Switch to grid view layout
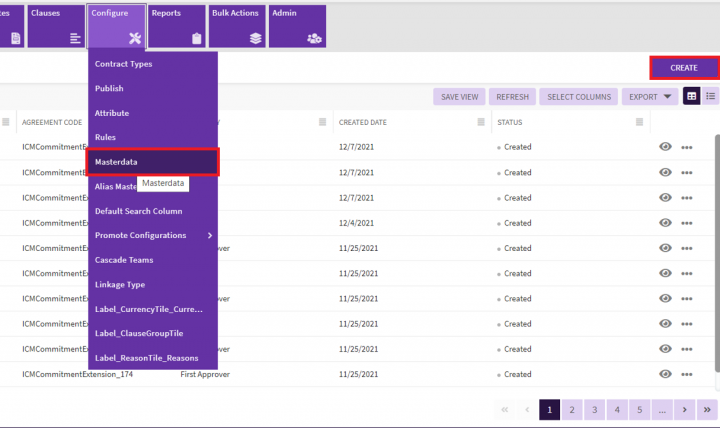Screen dimensions: 720x428 click(691, 96)
